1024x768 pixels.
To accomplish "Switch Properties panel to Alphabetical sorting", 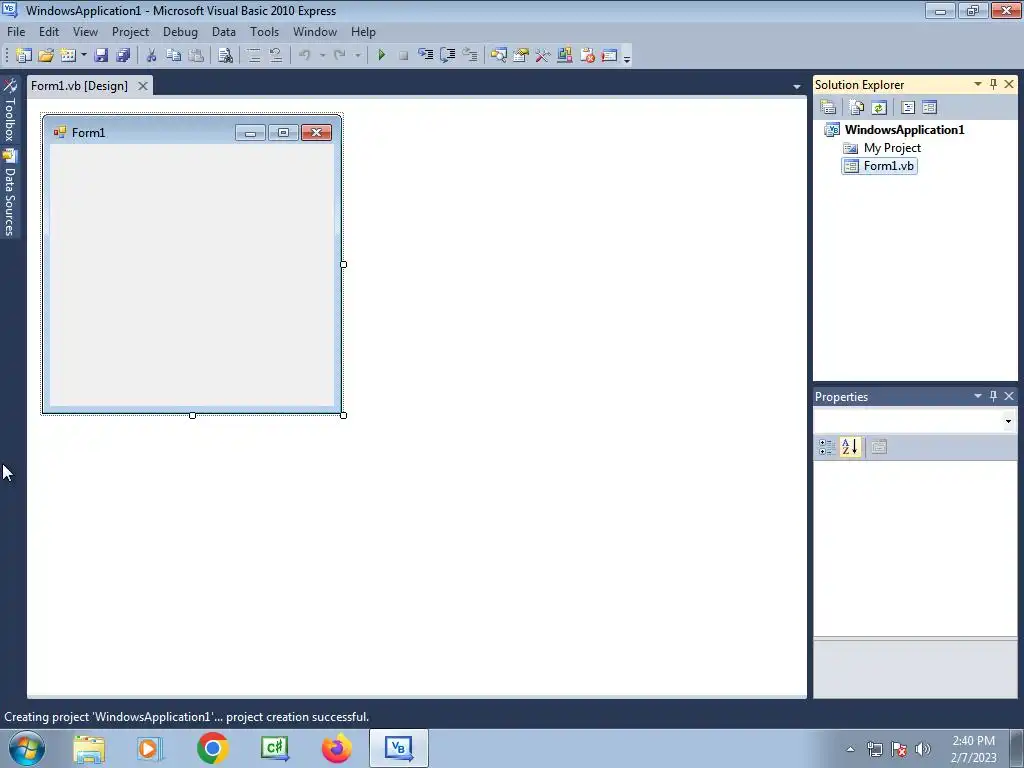I will coord(850,447).
